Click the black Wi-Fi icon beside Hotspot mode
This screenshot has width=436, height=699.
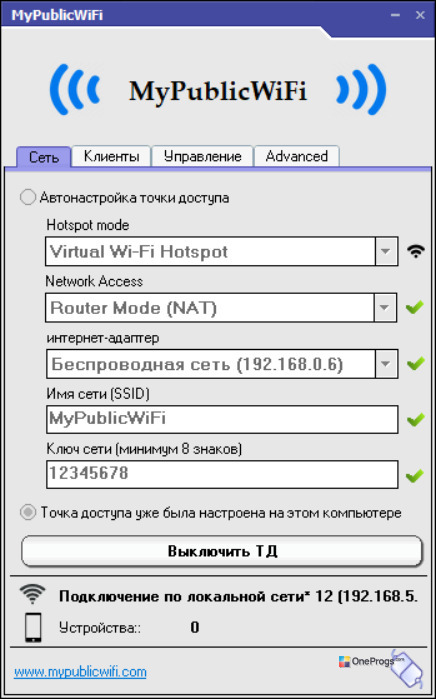click(x=415, y=252)
